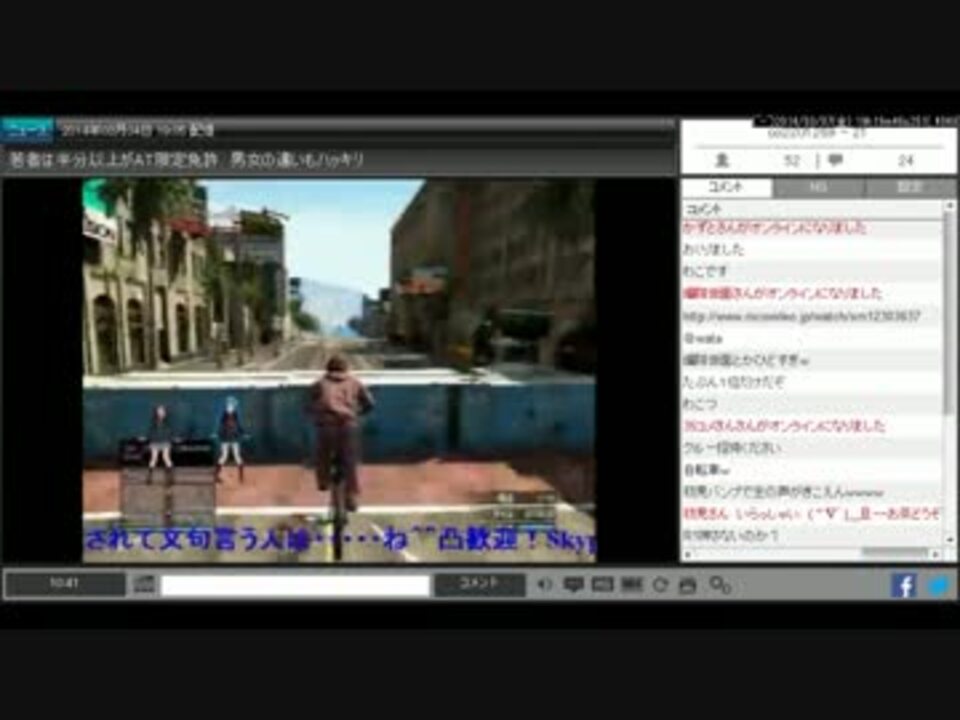Screen dimensions: 960x720
Task: Select the 'わこです' comment row
Action: (812, 271)
